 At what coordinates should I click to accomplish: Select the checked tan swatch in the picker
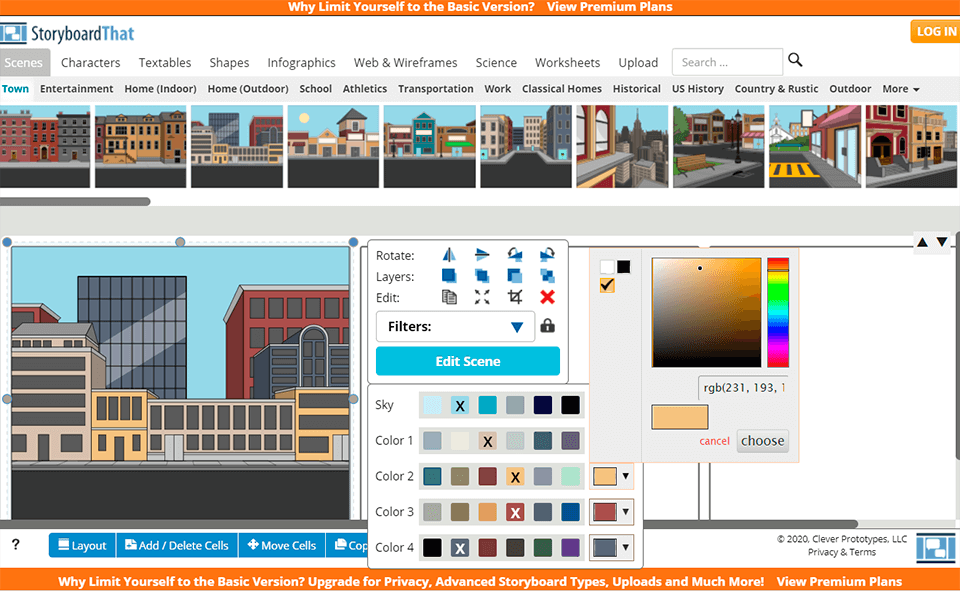click(x=605, y=285)
